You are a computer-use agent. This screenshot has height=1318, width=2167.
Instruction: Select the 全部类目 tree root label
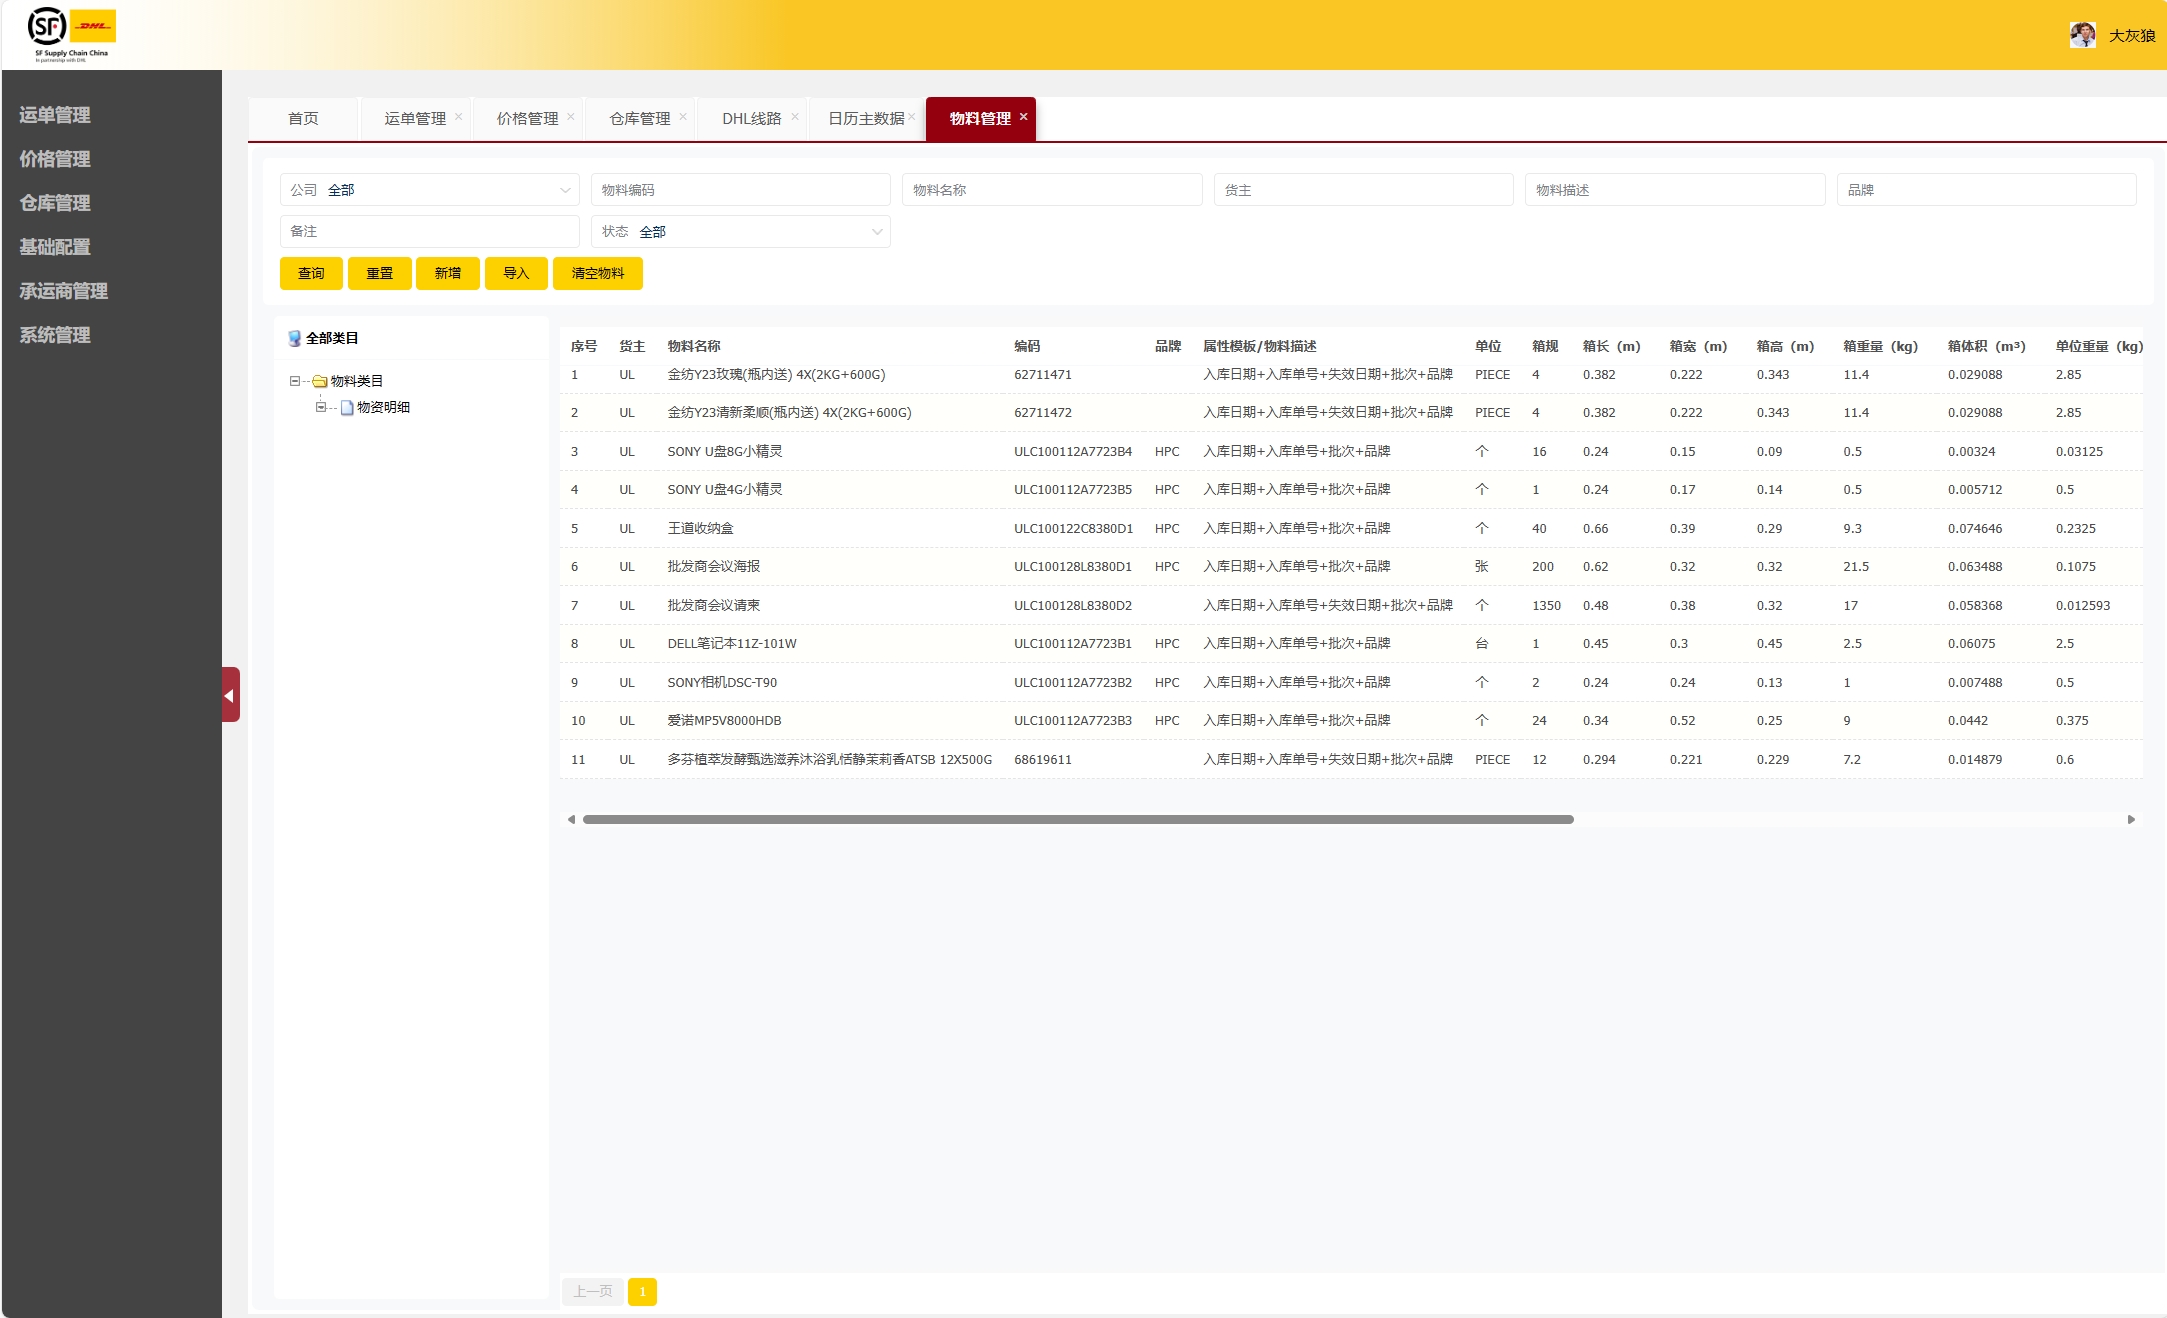click(x=332, y=338)
